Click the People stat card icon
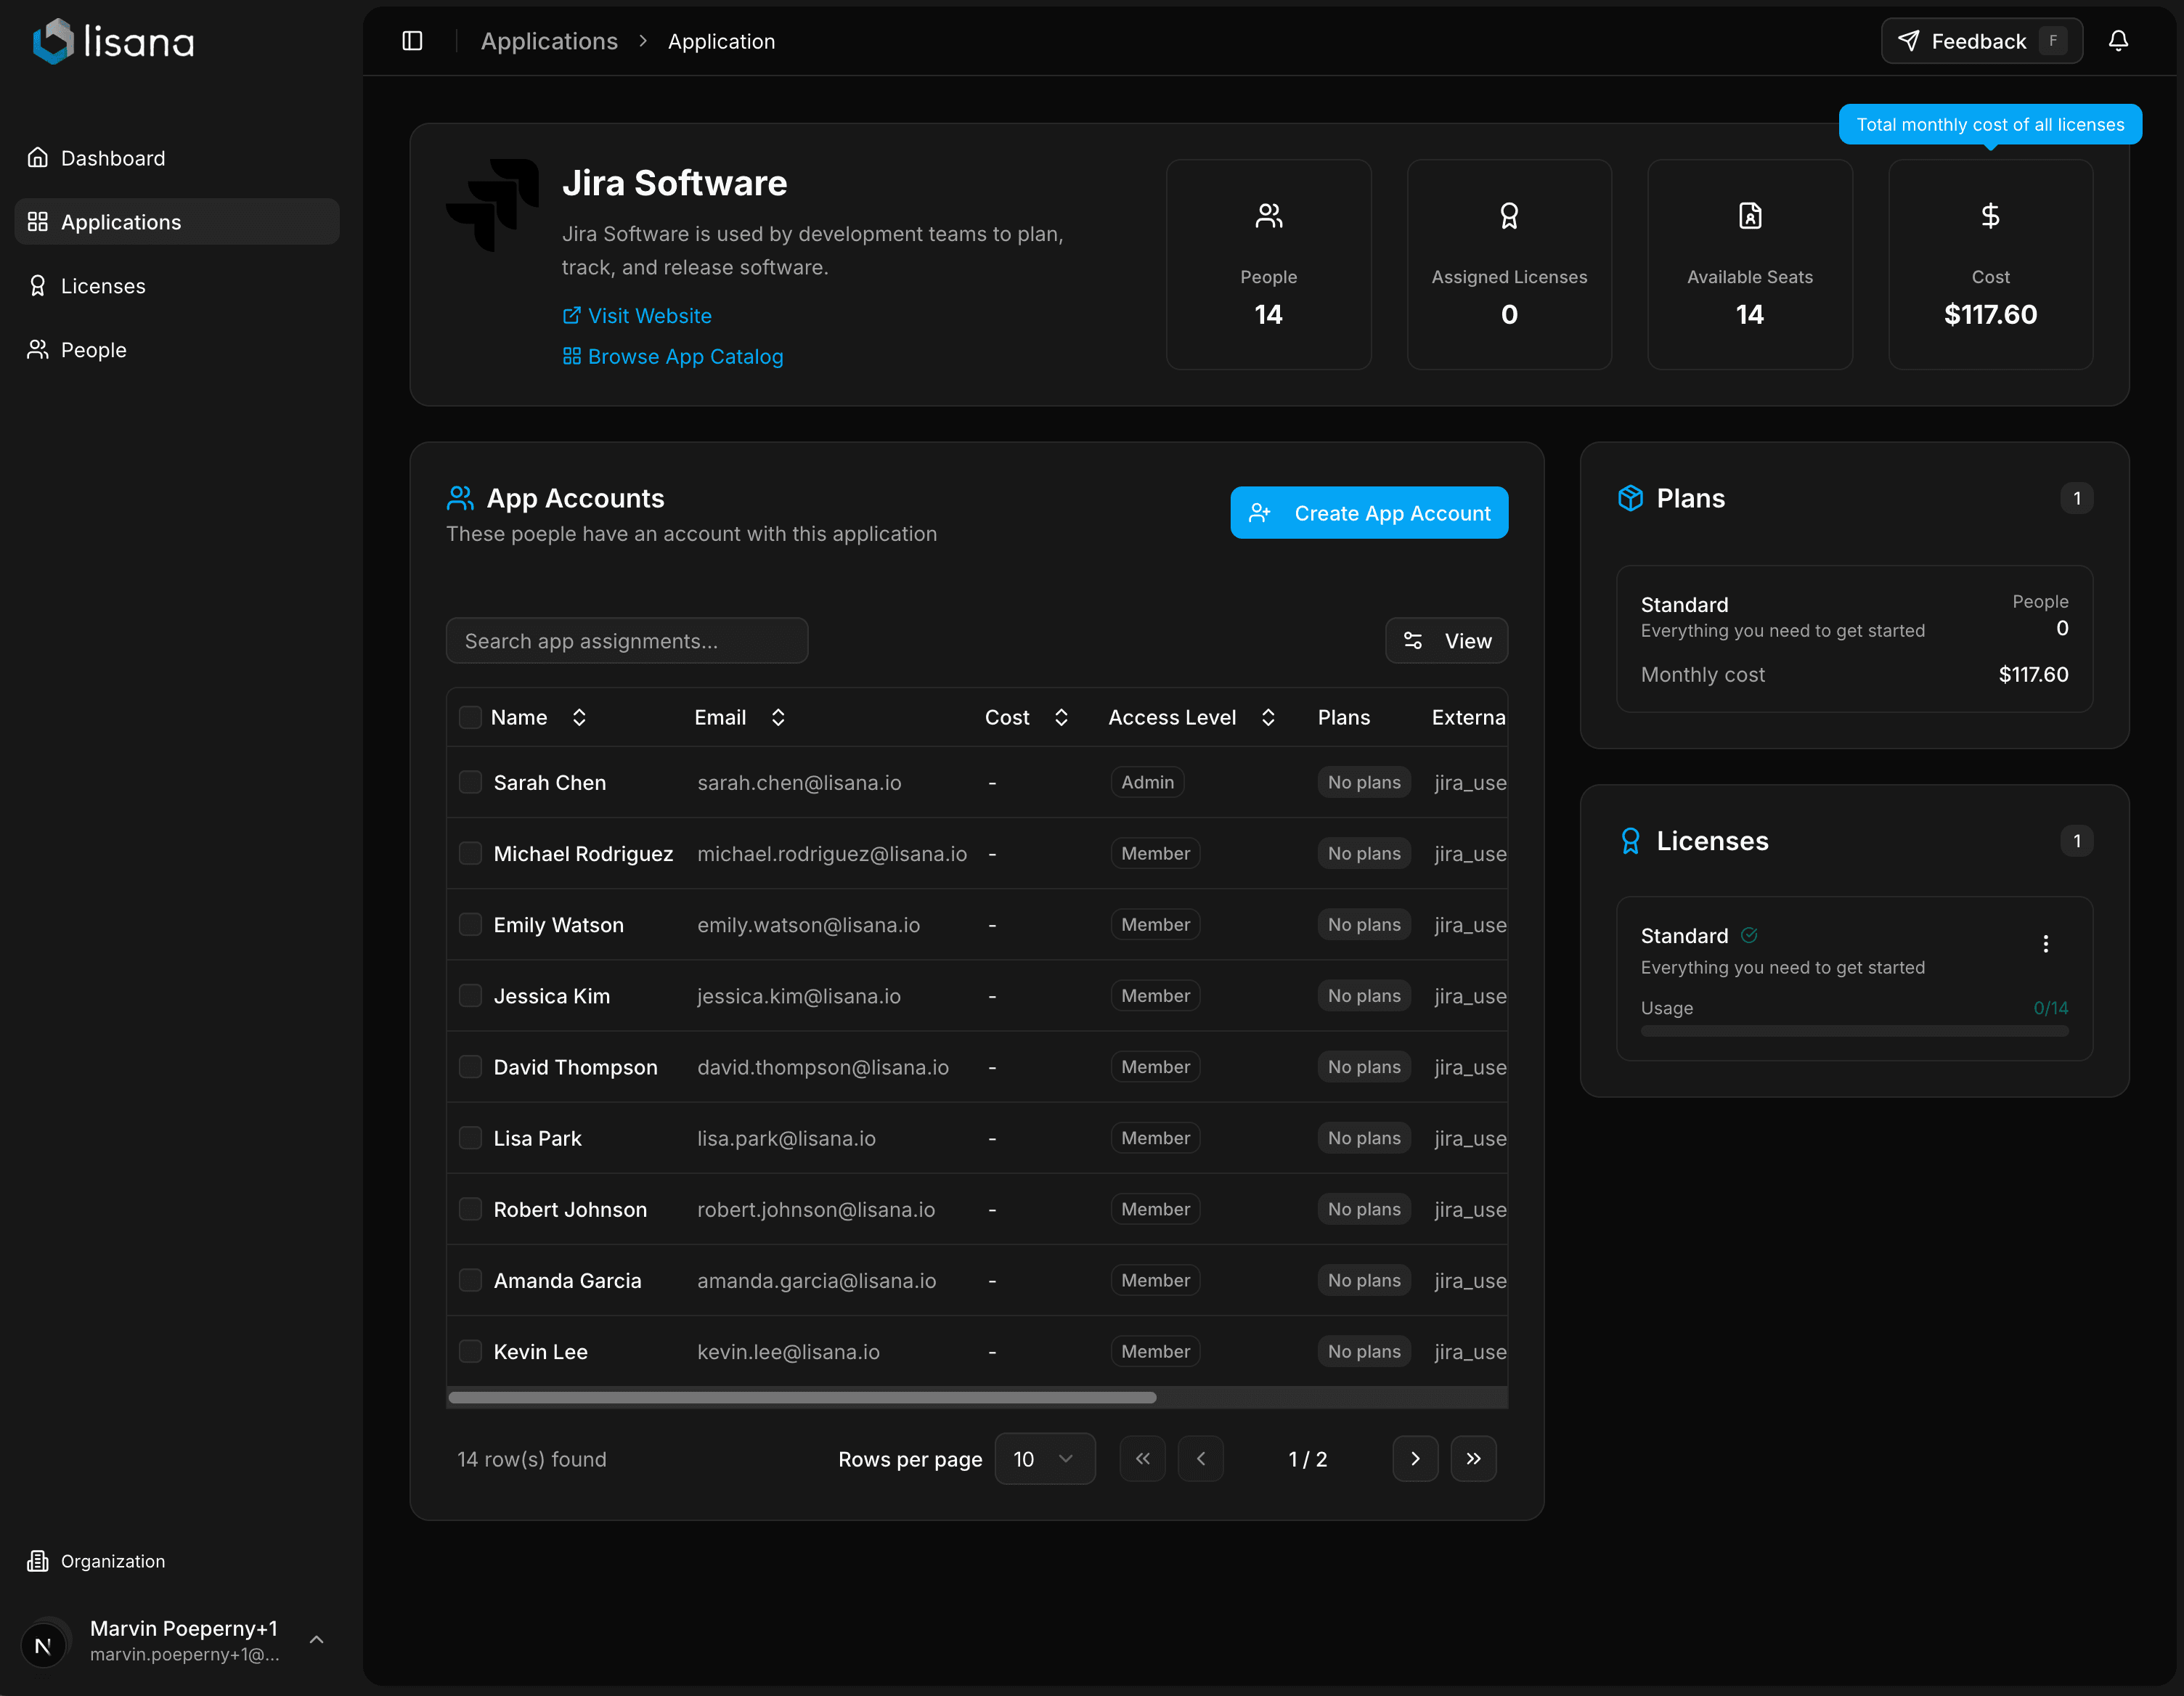This screenshot has width=2184, height=1696. [1268, 215]
